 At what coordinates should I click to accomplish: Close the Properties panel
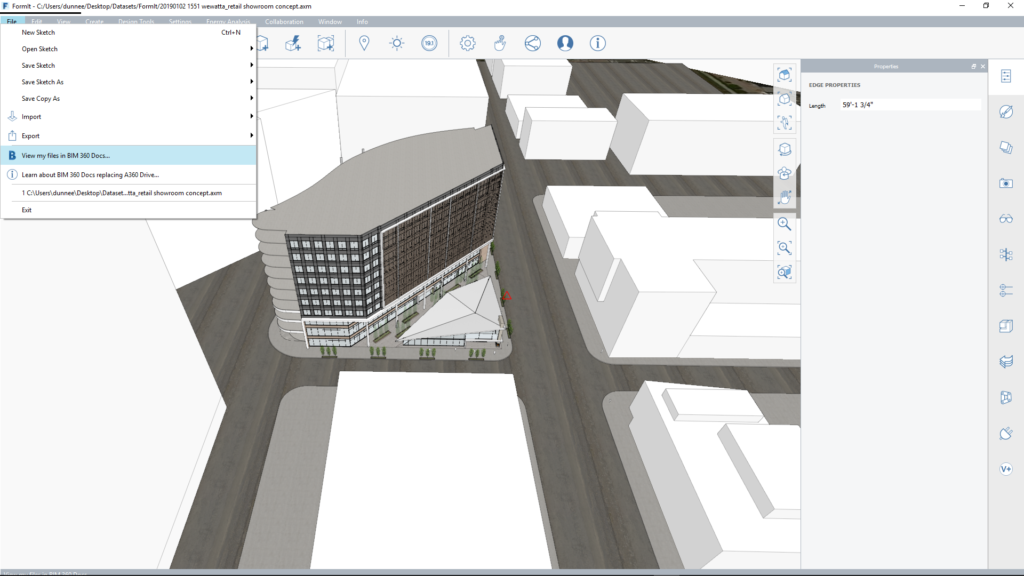[983, 66]
